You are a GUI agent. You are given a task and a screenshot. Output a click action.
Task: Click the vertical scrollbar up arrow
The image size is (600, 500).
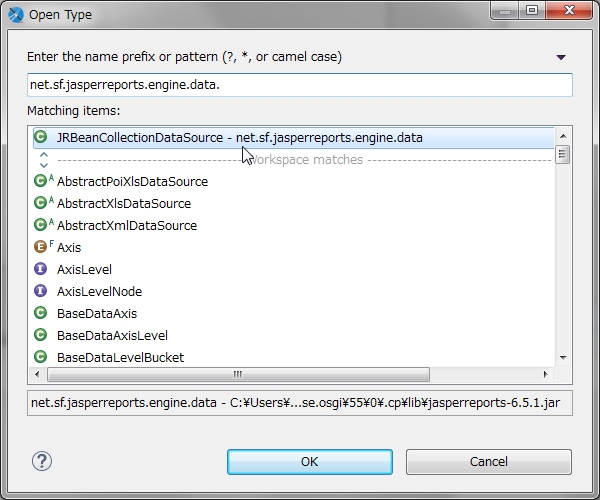[563, 136]
